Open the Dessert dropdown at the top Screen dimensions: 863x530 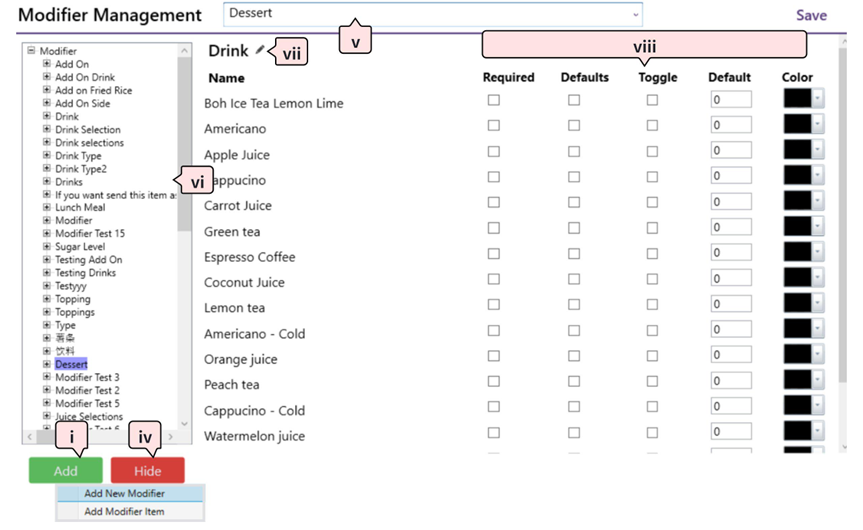635,14
